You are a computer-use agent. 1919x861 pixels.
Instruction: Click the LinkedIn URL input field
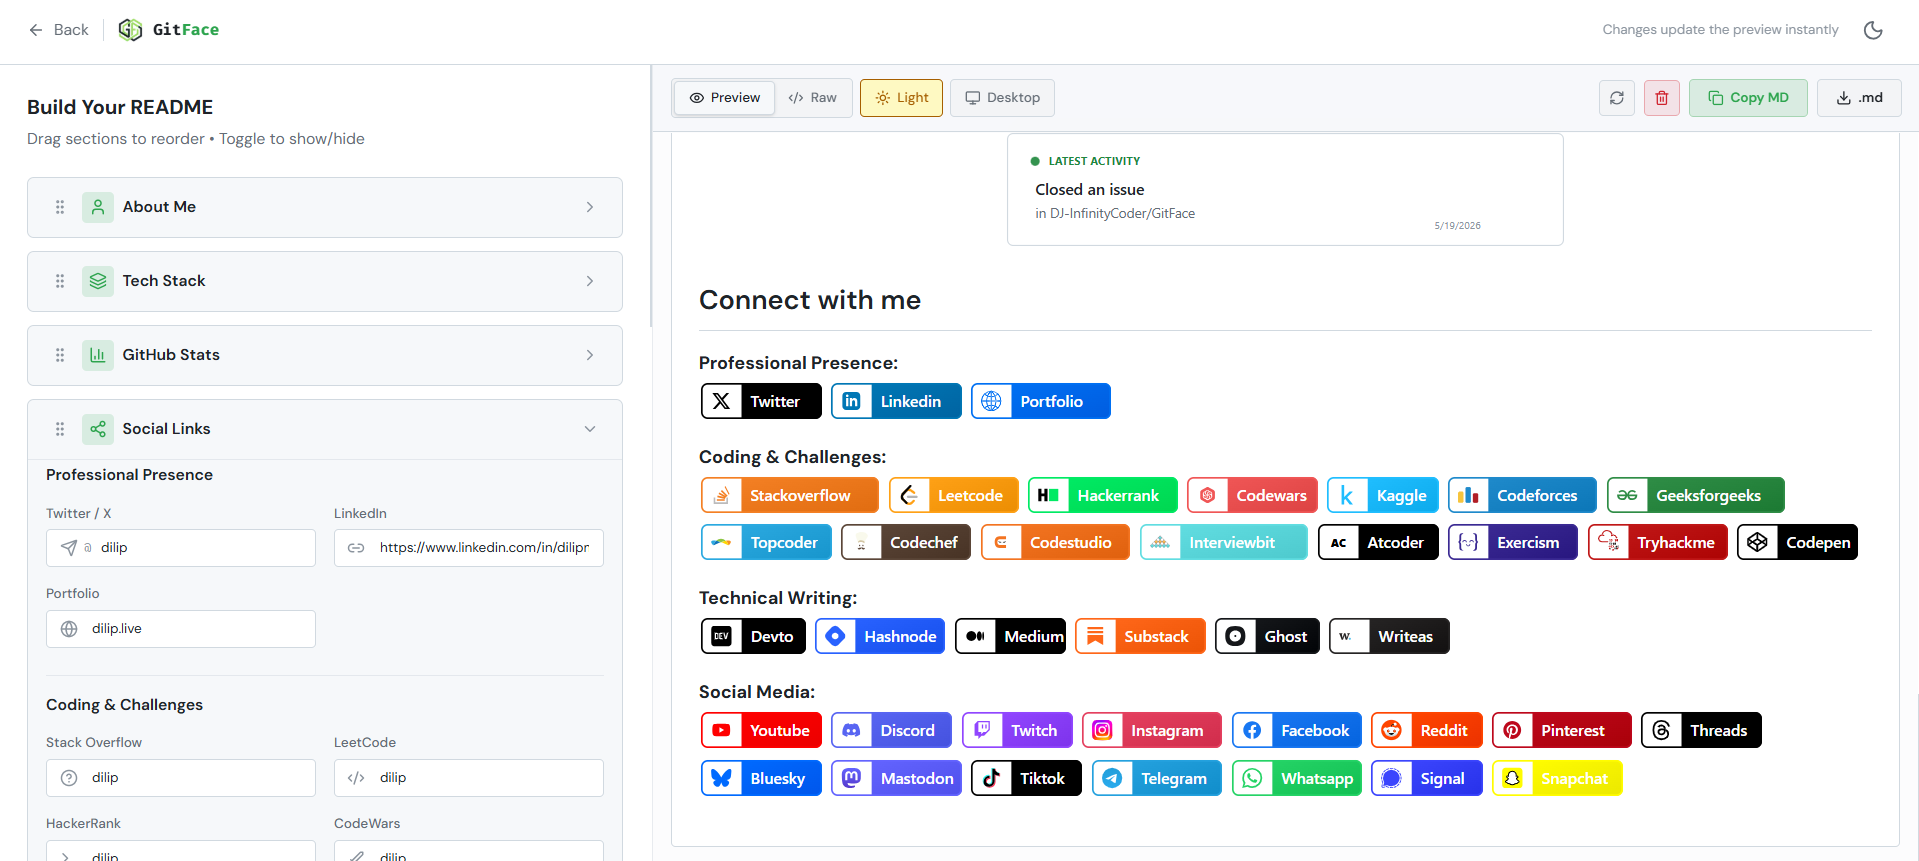click(x=469, y=548)
